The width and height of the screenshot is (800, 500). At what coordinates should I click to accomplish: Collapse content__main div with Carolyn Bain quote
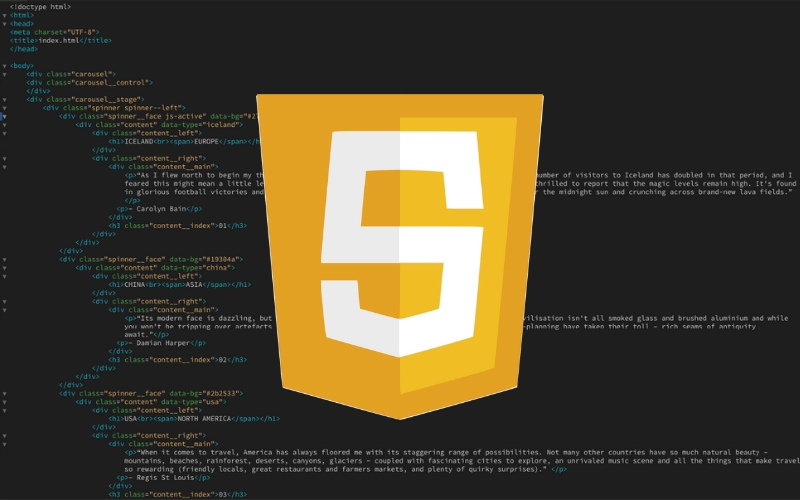coord(5,167)
